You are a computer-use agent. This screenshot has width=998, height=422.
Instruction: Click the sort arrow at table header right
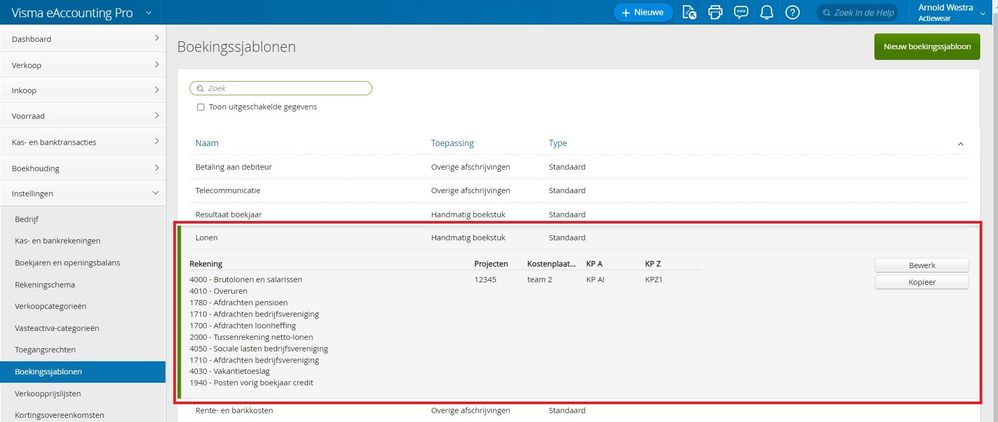coord(961,144)
